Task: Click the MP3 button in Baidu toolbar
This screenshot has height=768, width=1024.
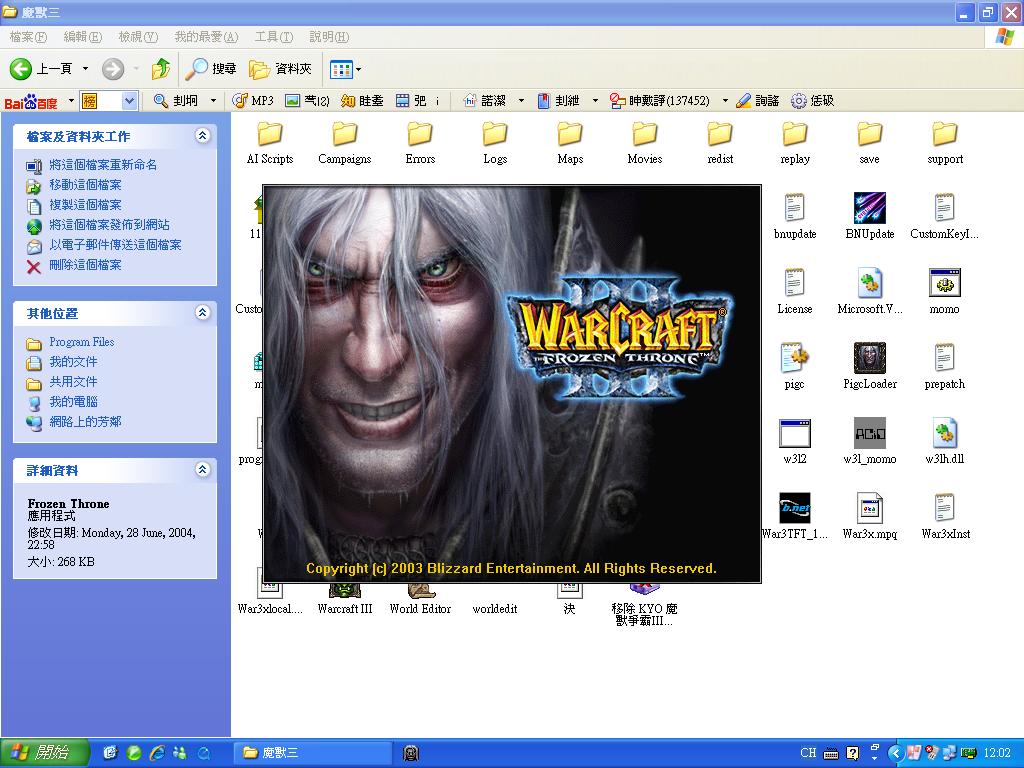Action: pyautogui.click(x=253, y=101)
